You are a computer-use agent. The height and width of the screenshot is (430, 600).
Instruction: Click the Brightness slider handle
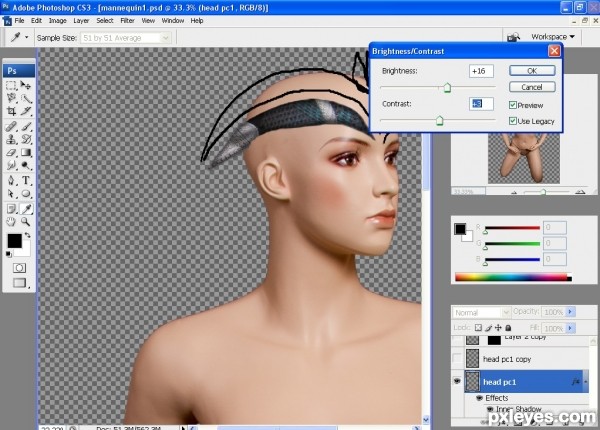click(x=447, y=88)
